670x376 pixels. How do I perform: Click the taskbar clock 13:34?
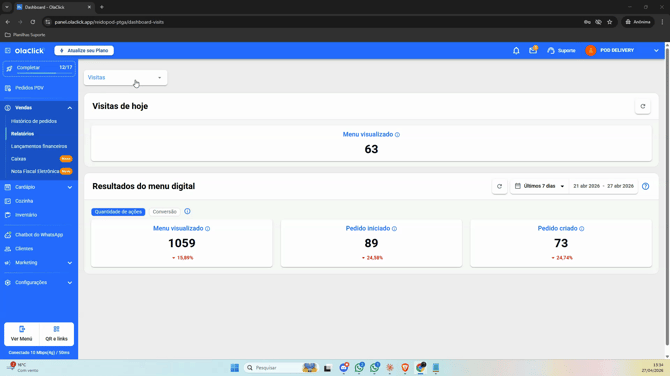click(652, 368)
